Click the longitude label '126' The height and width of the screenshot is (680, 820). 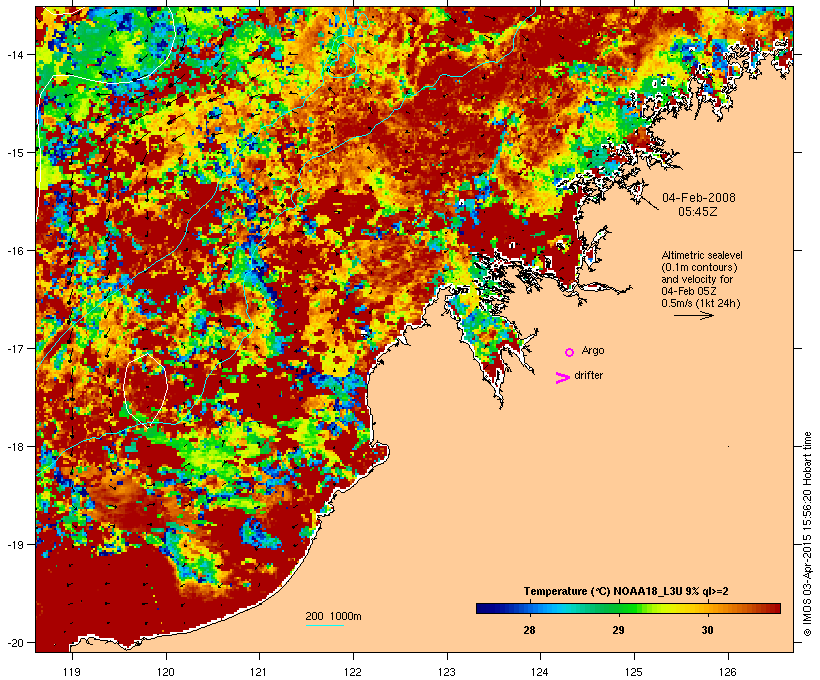tap(728, 672)
